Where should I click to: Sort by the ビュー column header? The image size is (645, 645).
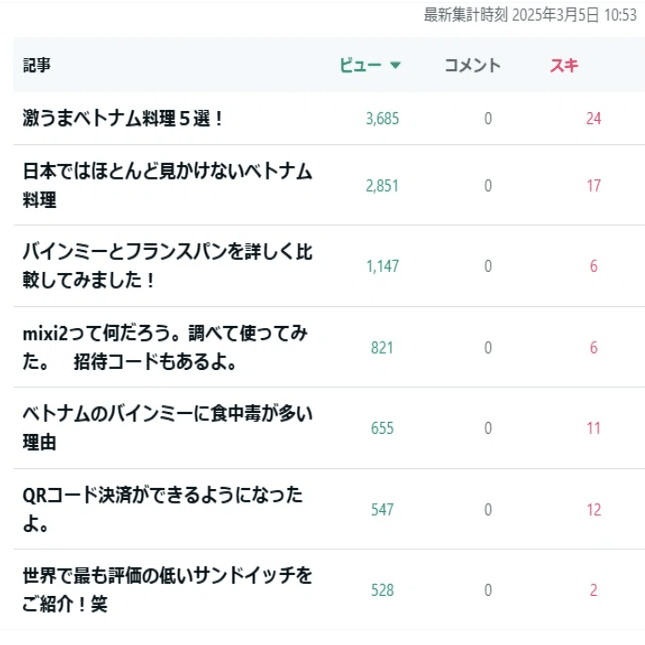360,65
